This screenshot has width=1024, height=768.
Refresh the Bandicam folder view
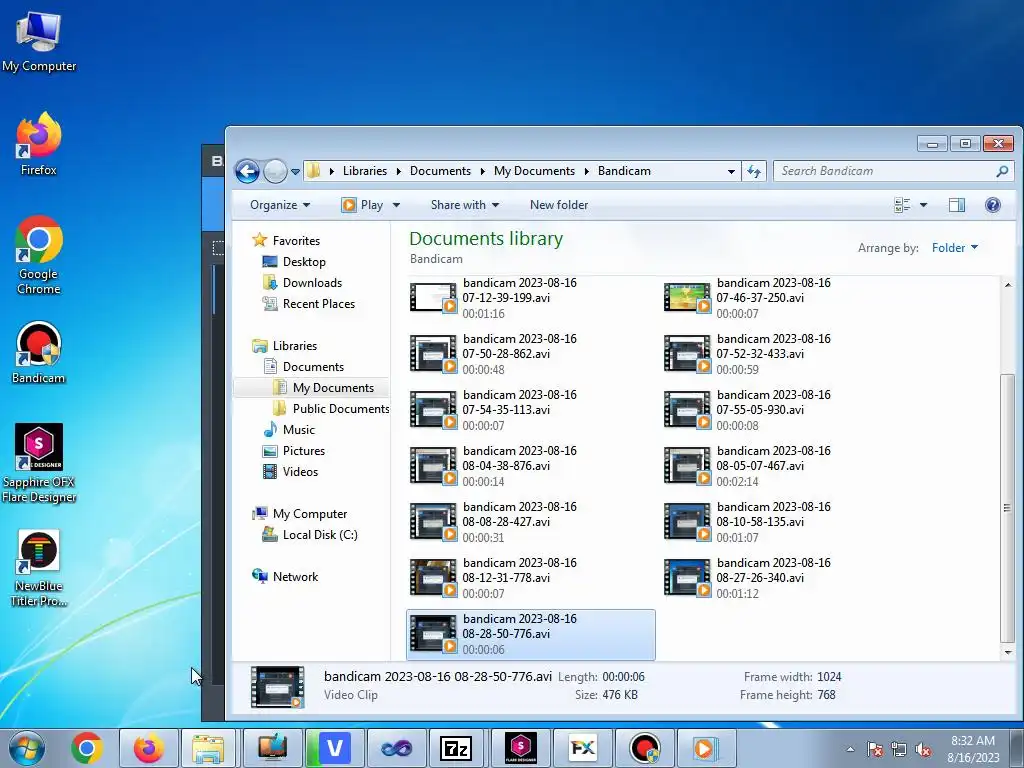click(x=754, y=171)
